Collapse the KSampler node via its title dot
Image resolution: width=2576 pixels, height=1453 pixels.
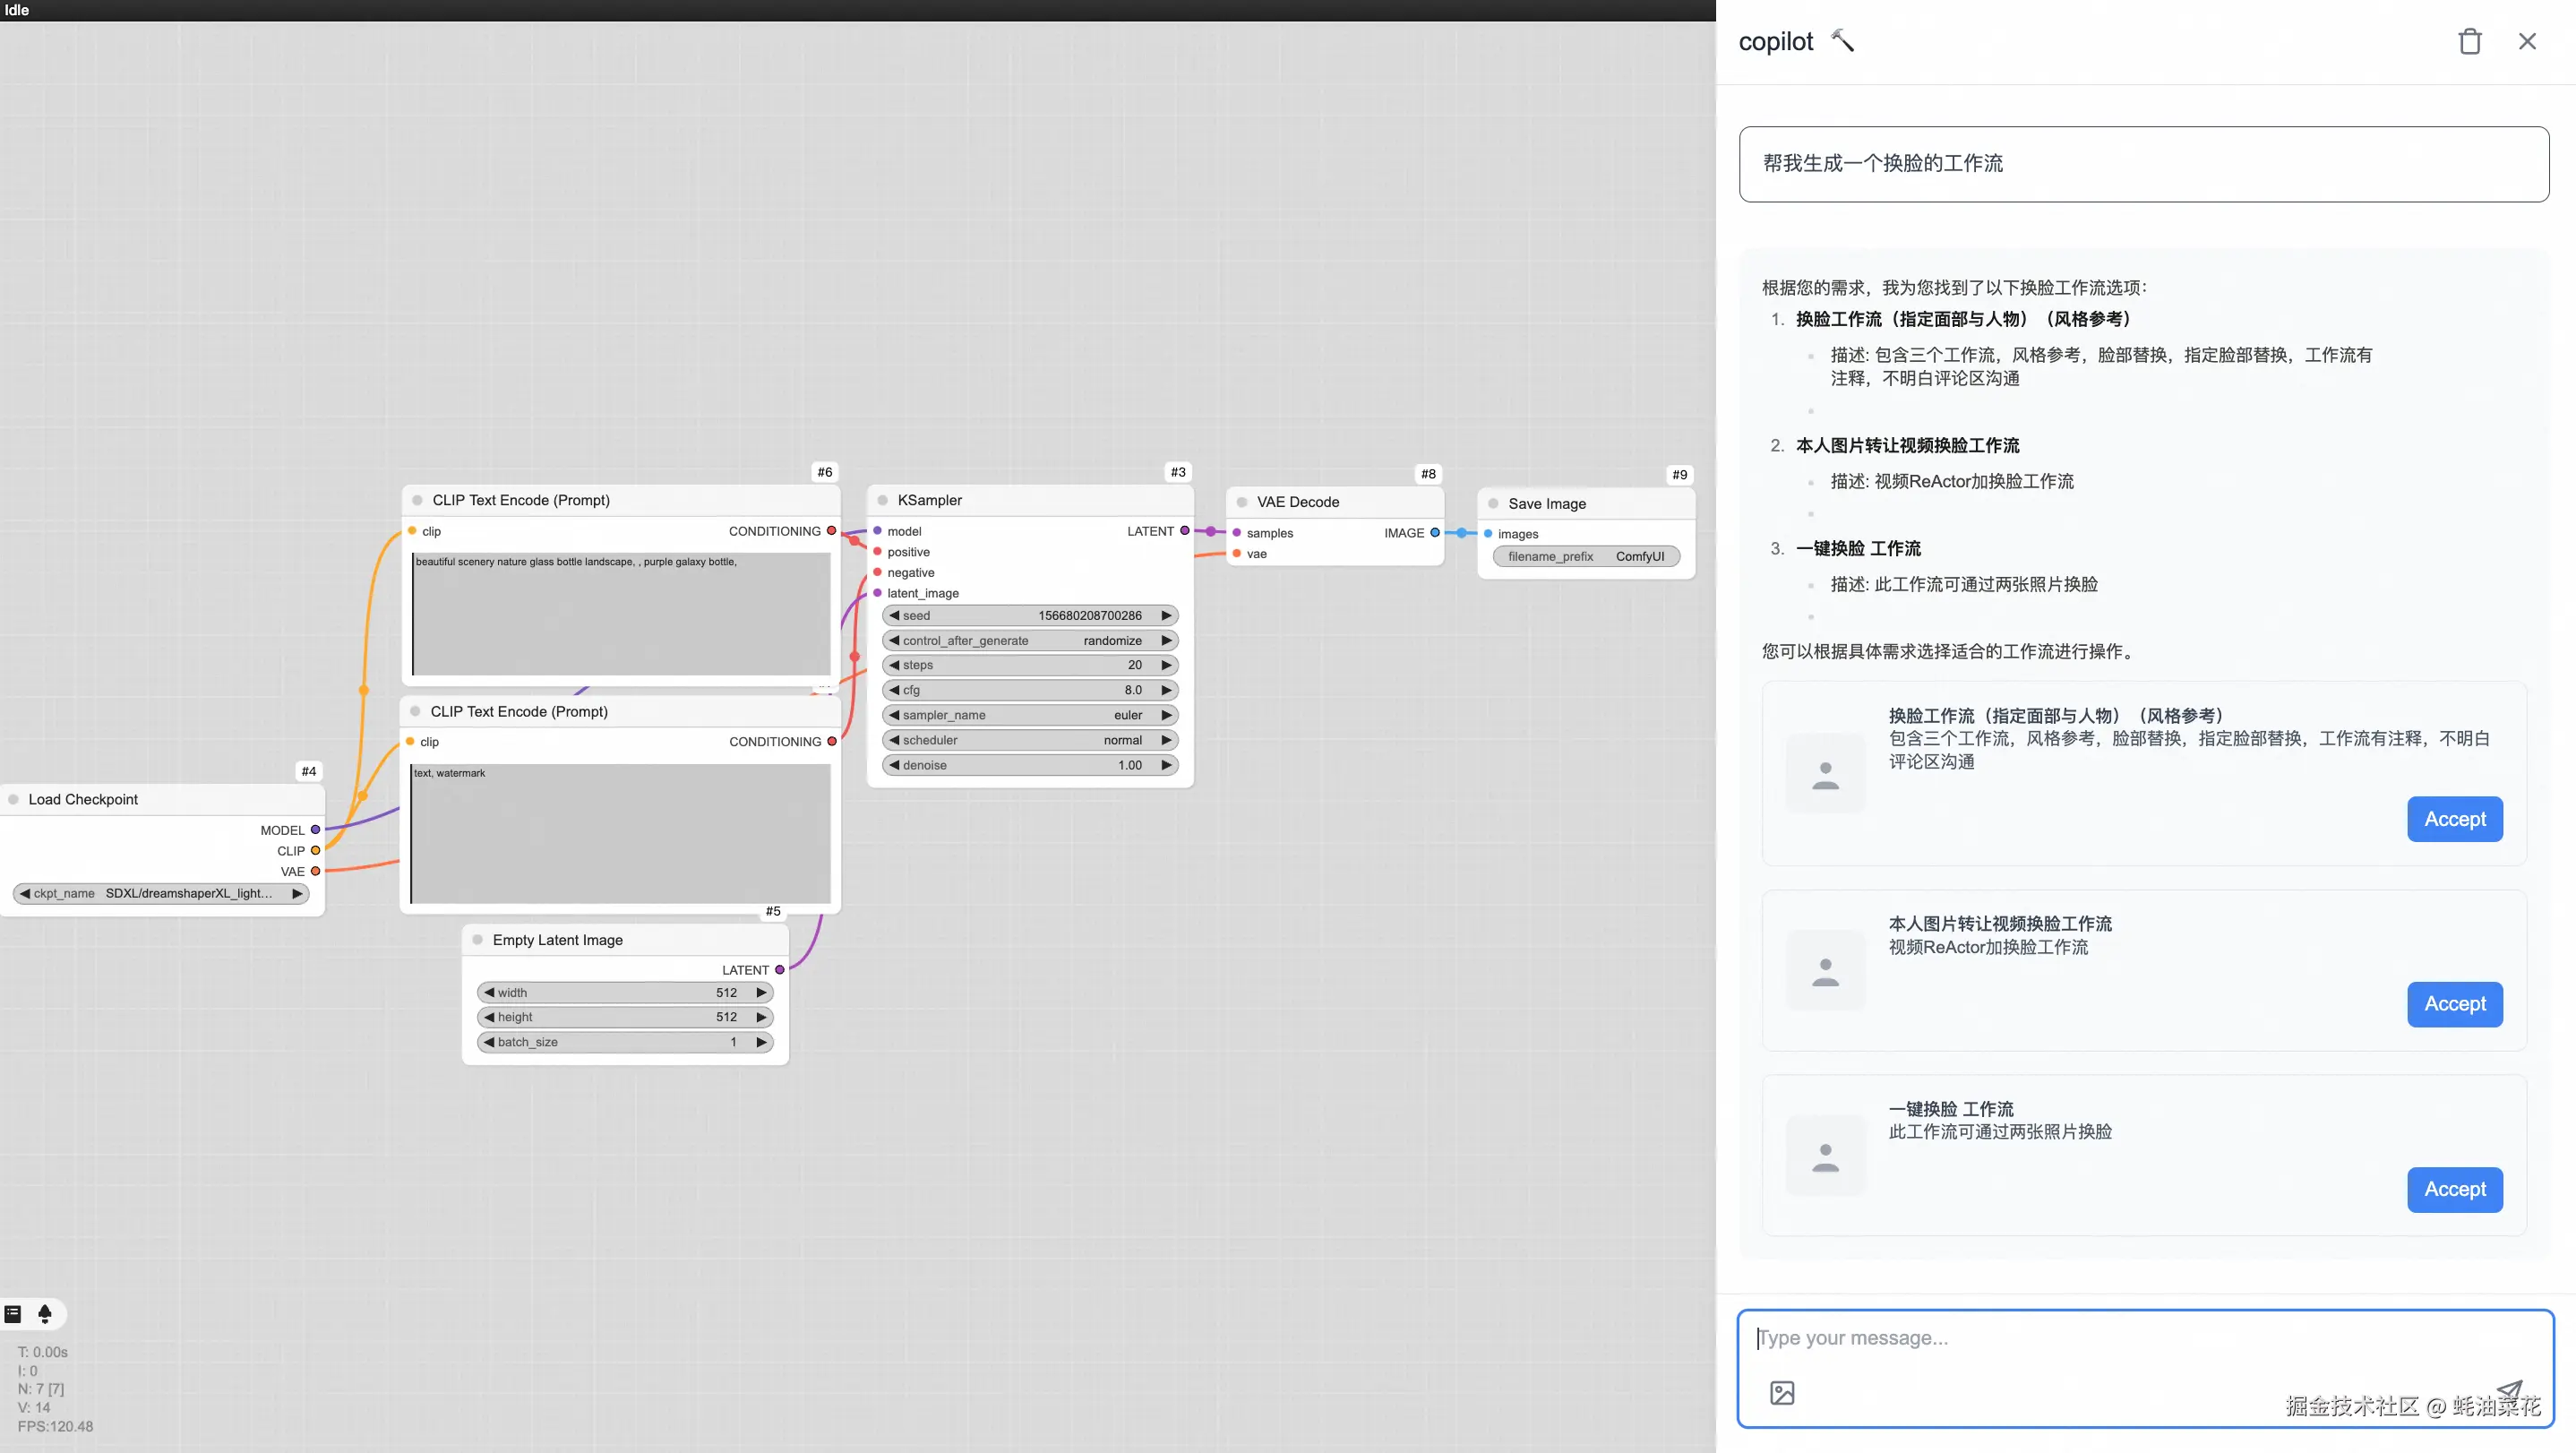point(881,500)
